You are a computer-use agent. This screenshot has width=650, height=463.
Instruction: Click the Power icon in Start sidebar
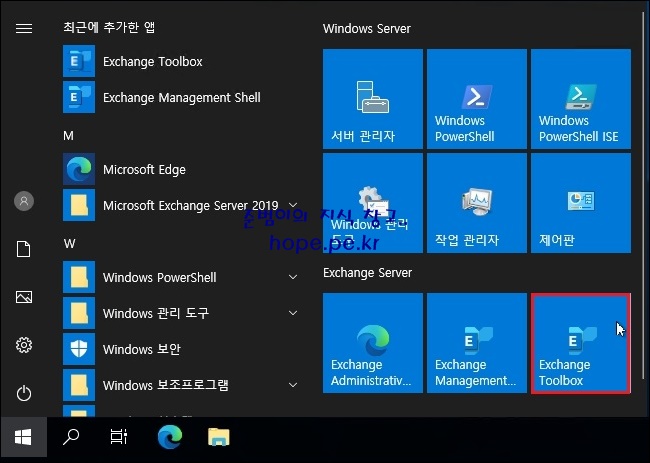point(24,393)
